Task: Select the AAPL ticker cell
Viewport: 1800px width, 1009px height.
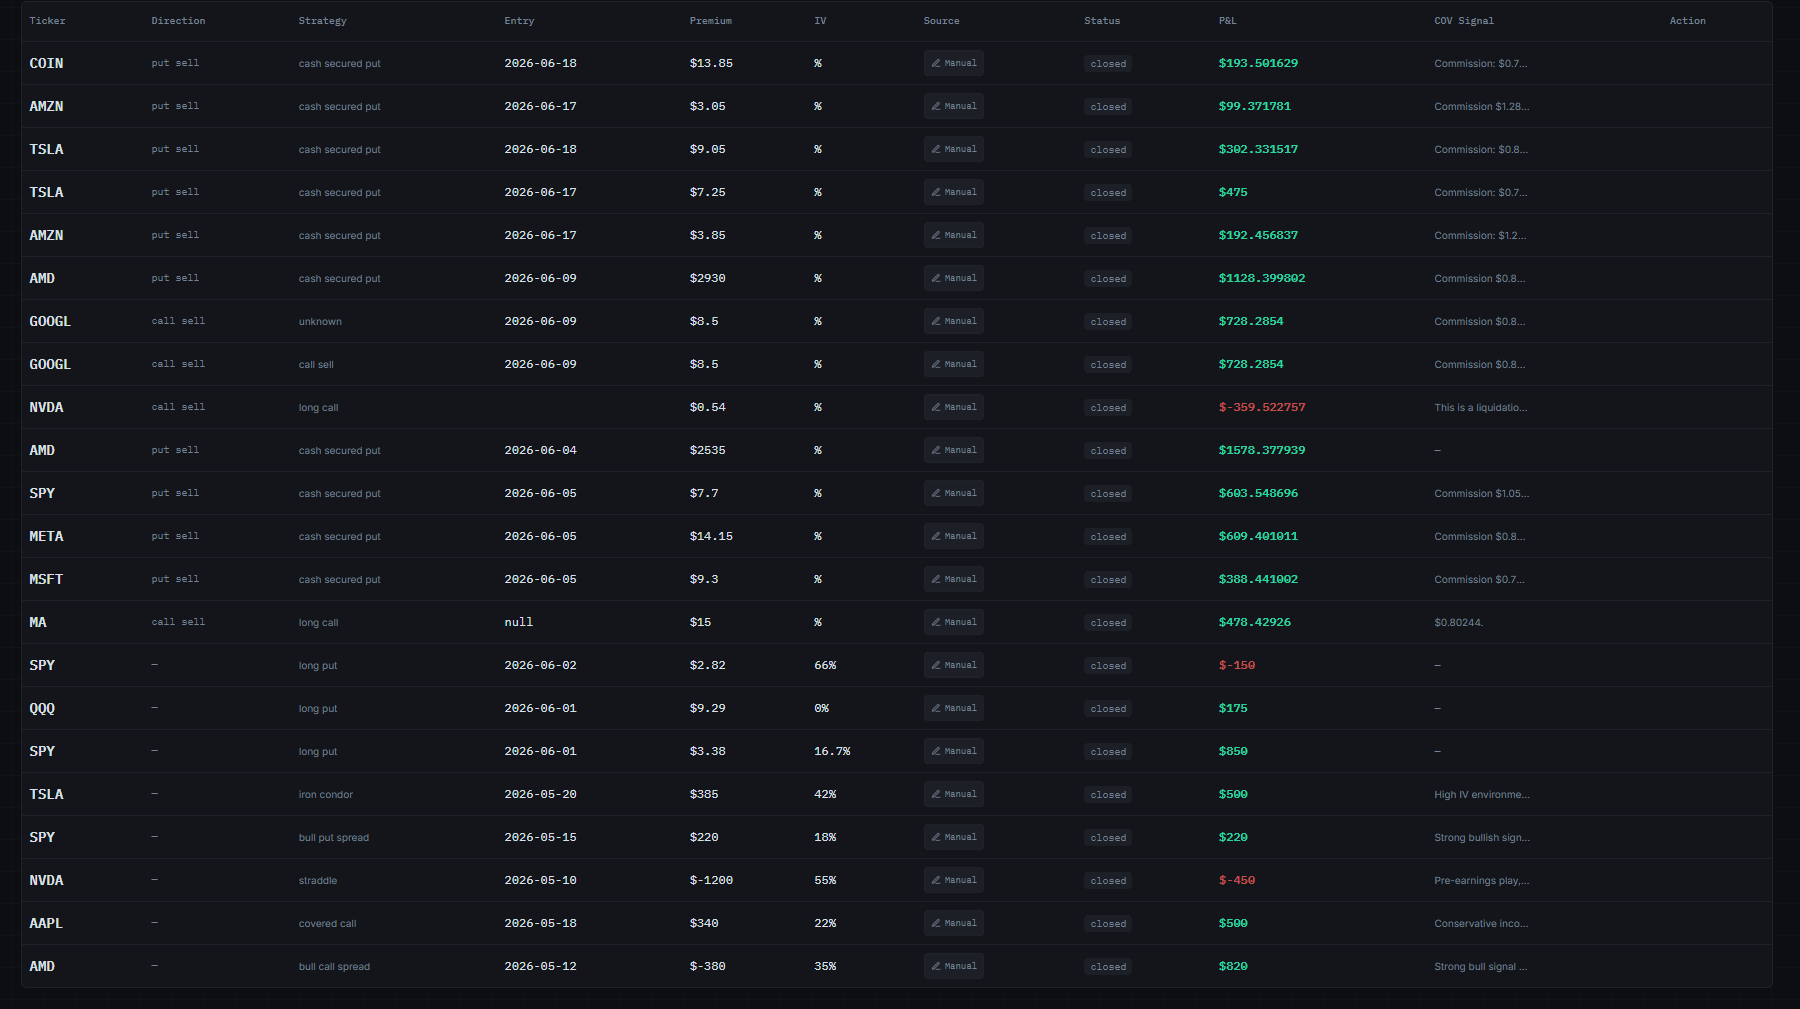Action: tap(46, 923)
